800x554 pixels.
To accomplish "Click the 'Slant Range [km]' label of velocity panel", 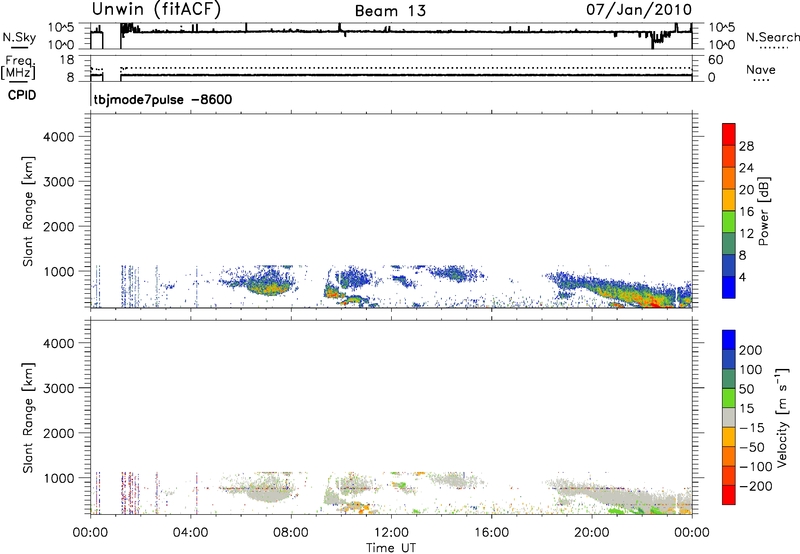I will pos(28,418).
